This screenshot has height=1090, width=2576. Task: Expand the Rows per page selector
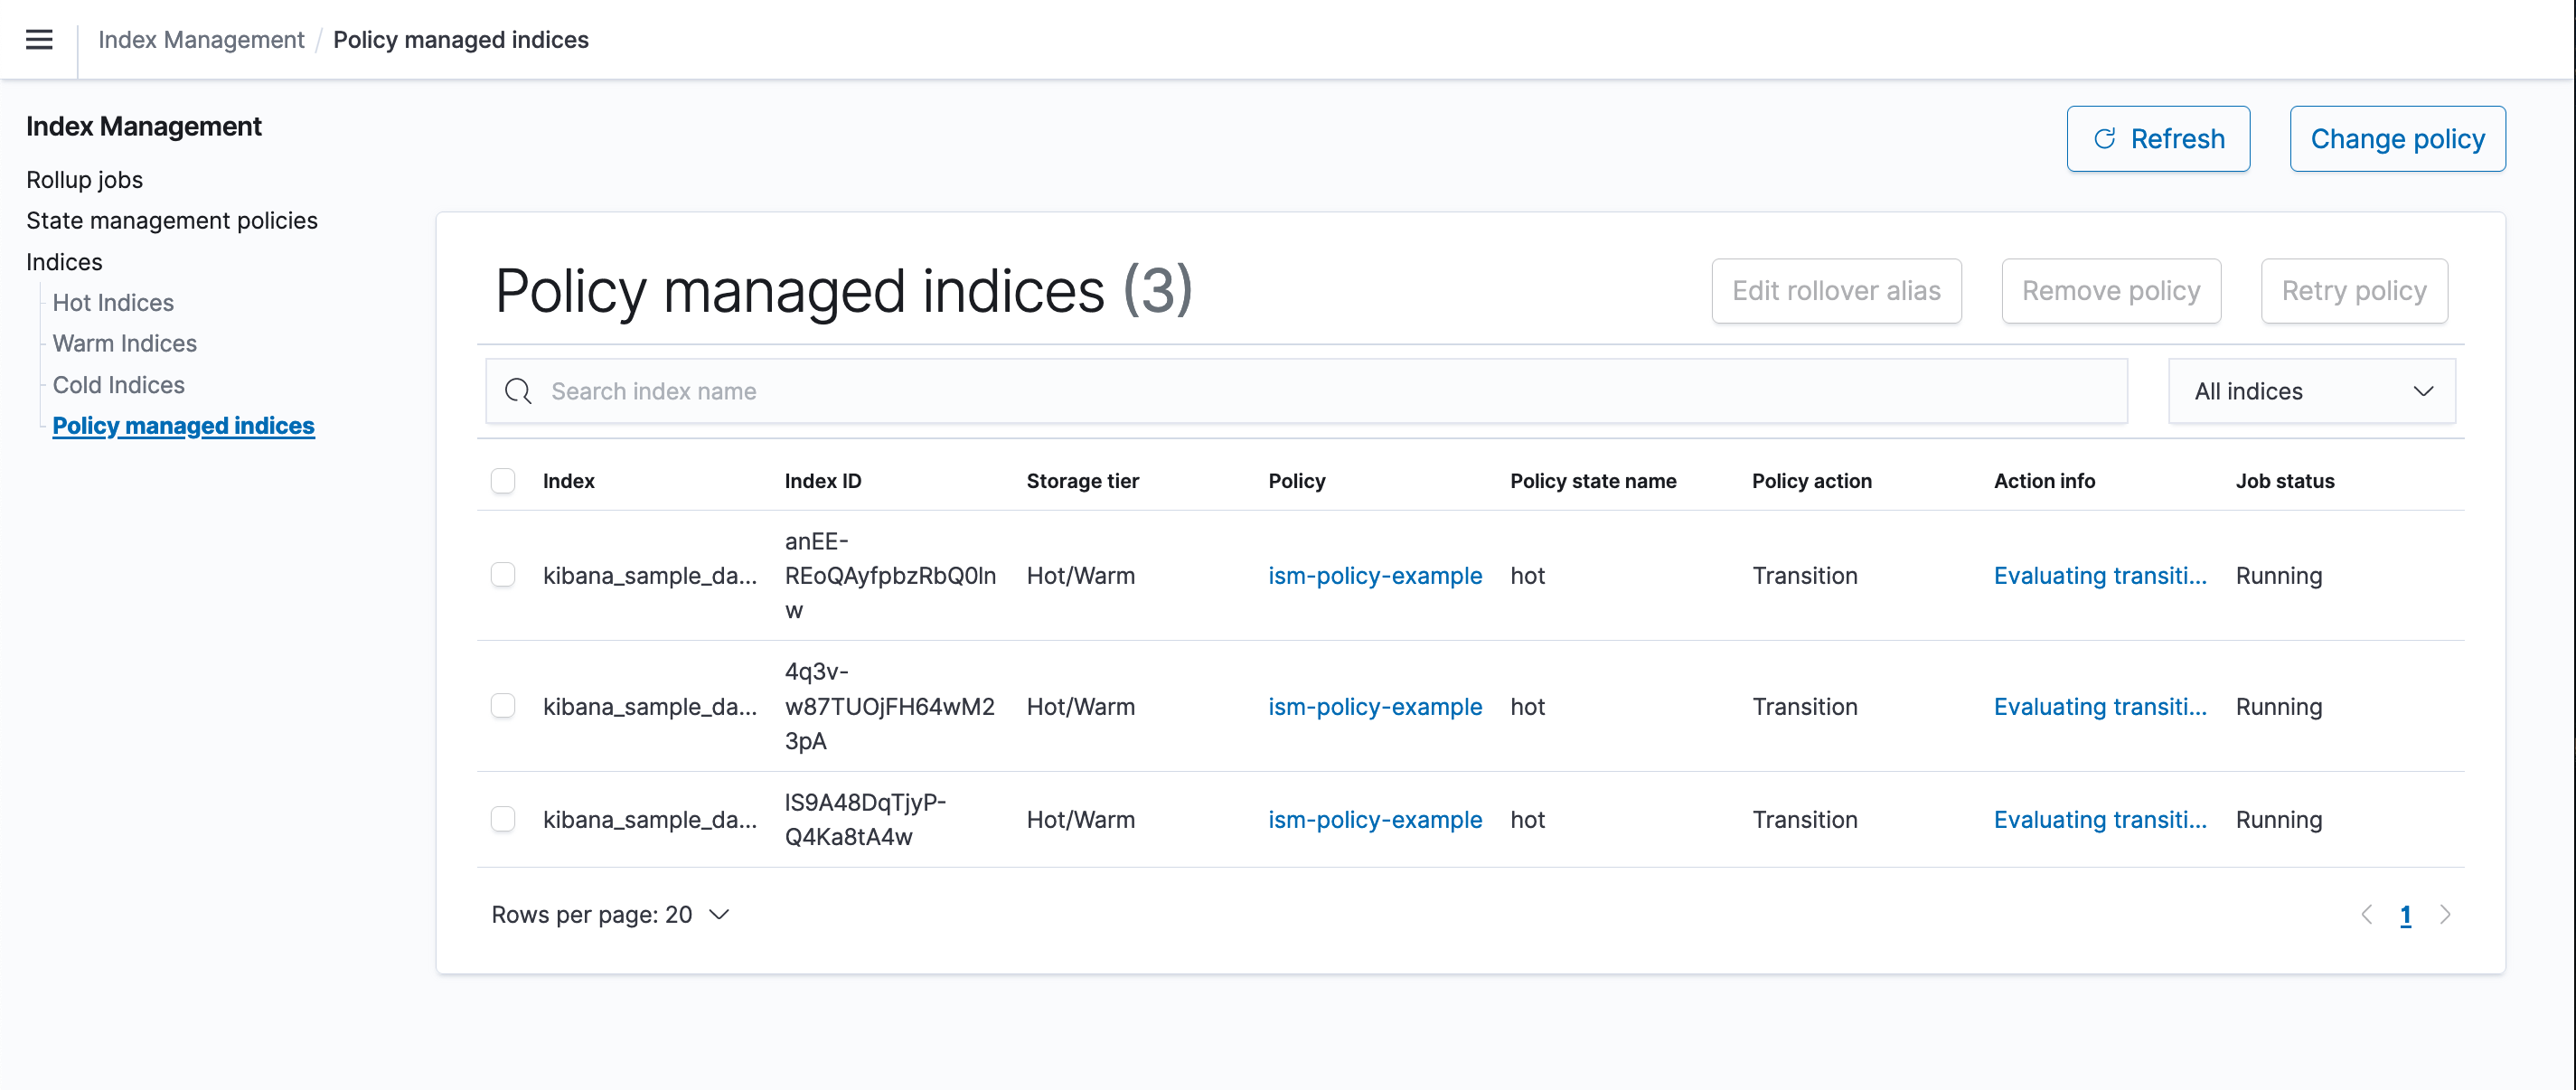[x=610, y=915]
